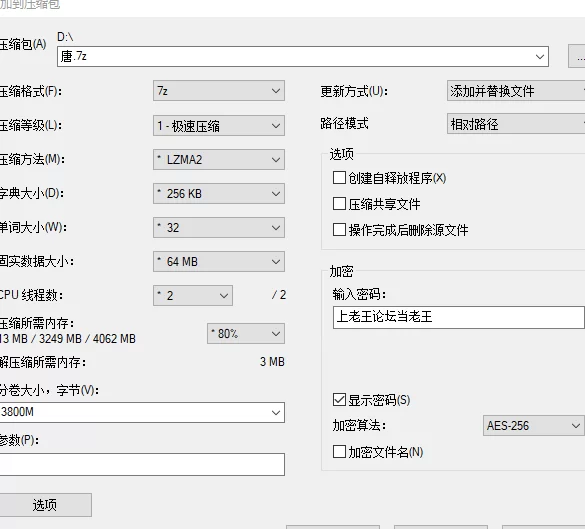585x529 pixels.
Task: Expand the 固实数据大小 64 MB dropdown
Action: click(219, 262)
